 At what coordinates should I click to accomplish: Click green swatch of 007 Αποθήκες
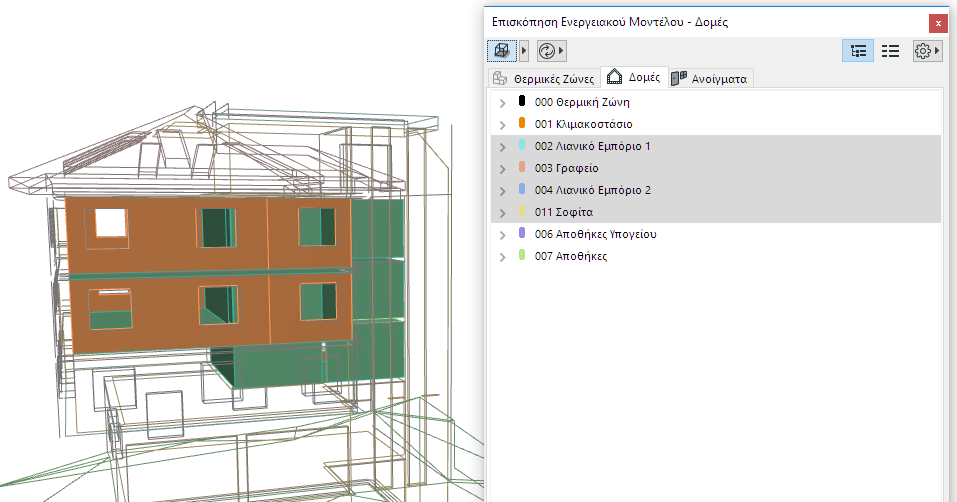click(522, 254)
